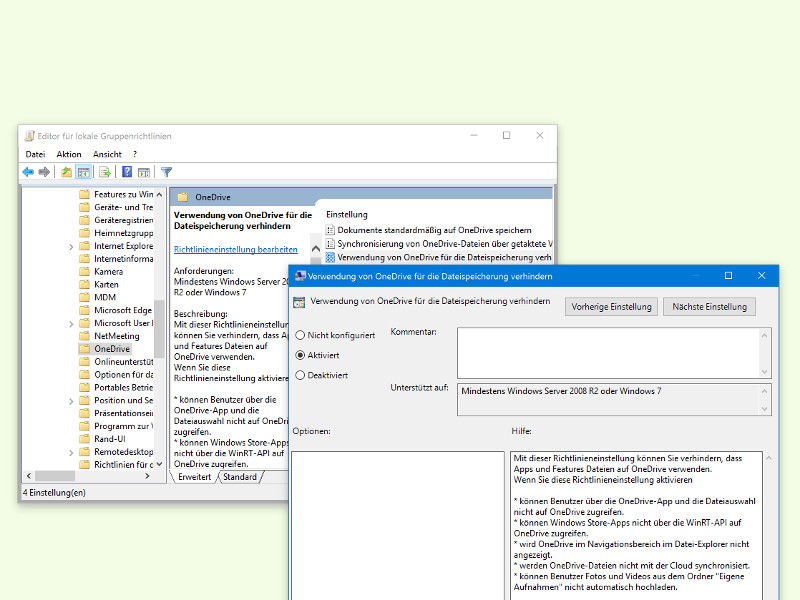The width and height of the screenshot is (800, 600).
Task: Click into the Kommentar text field
Action: (608, 353)
